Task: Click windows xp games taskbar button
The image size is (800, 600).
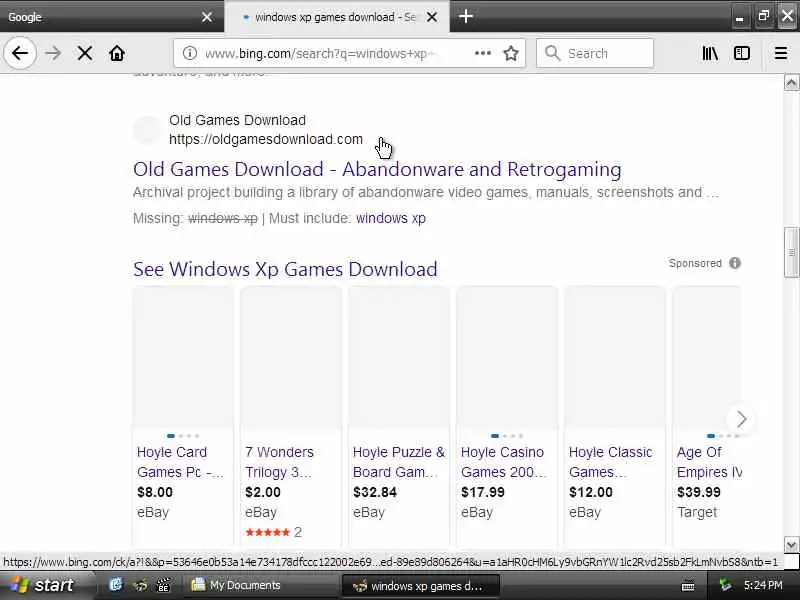Action: (420, 586)
